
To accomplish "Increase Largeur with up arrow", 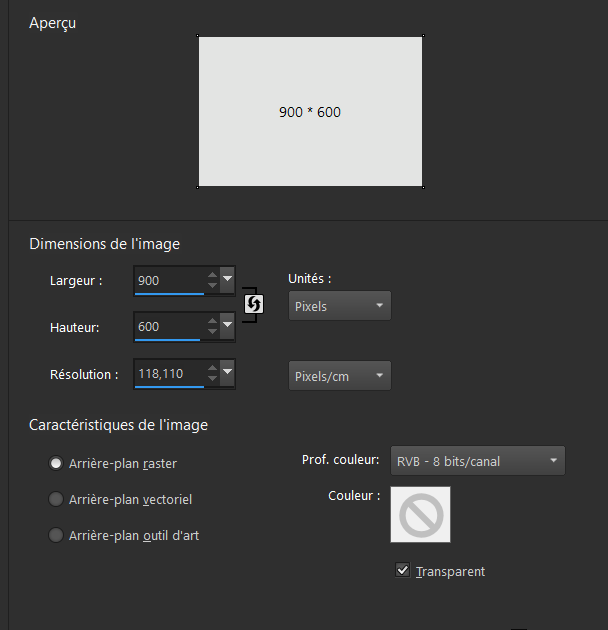I will pyautogui.click(x=211, y=275).
